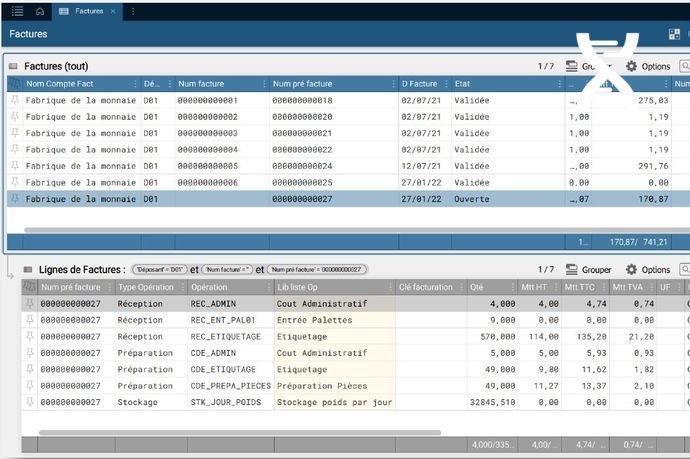Viewport: 690px width, 459px height.
Task: Close the Factures tab
Action: pyautogui.click(x=112, y=11)
